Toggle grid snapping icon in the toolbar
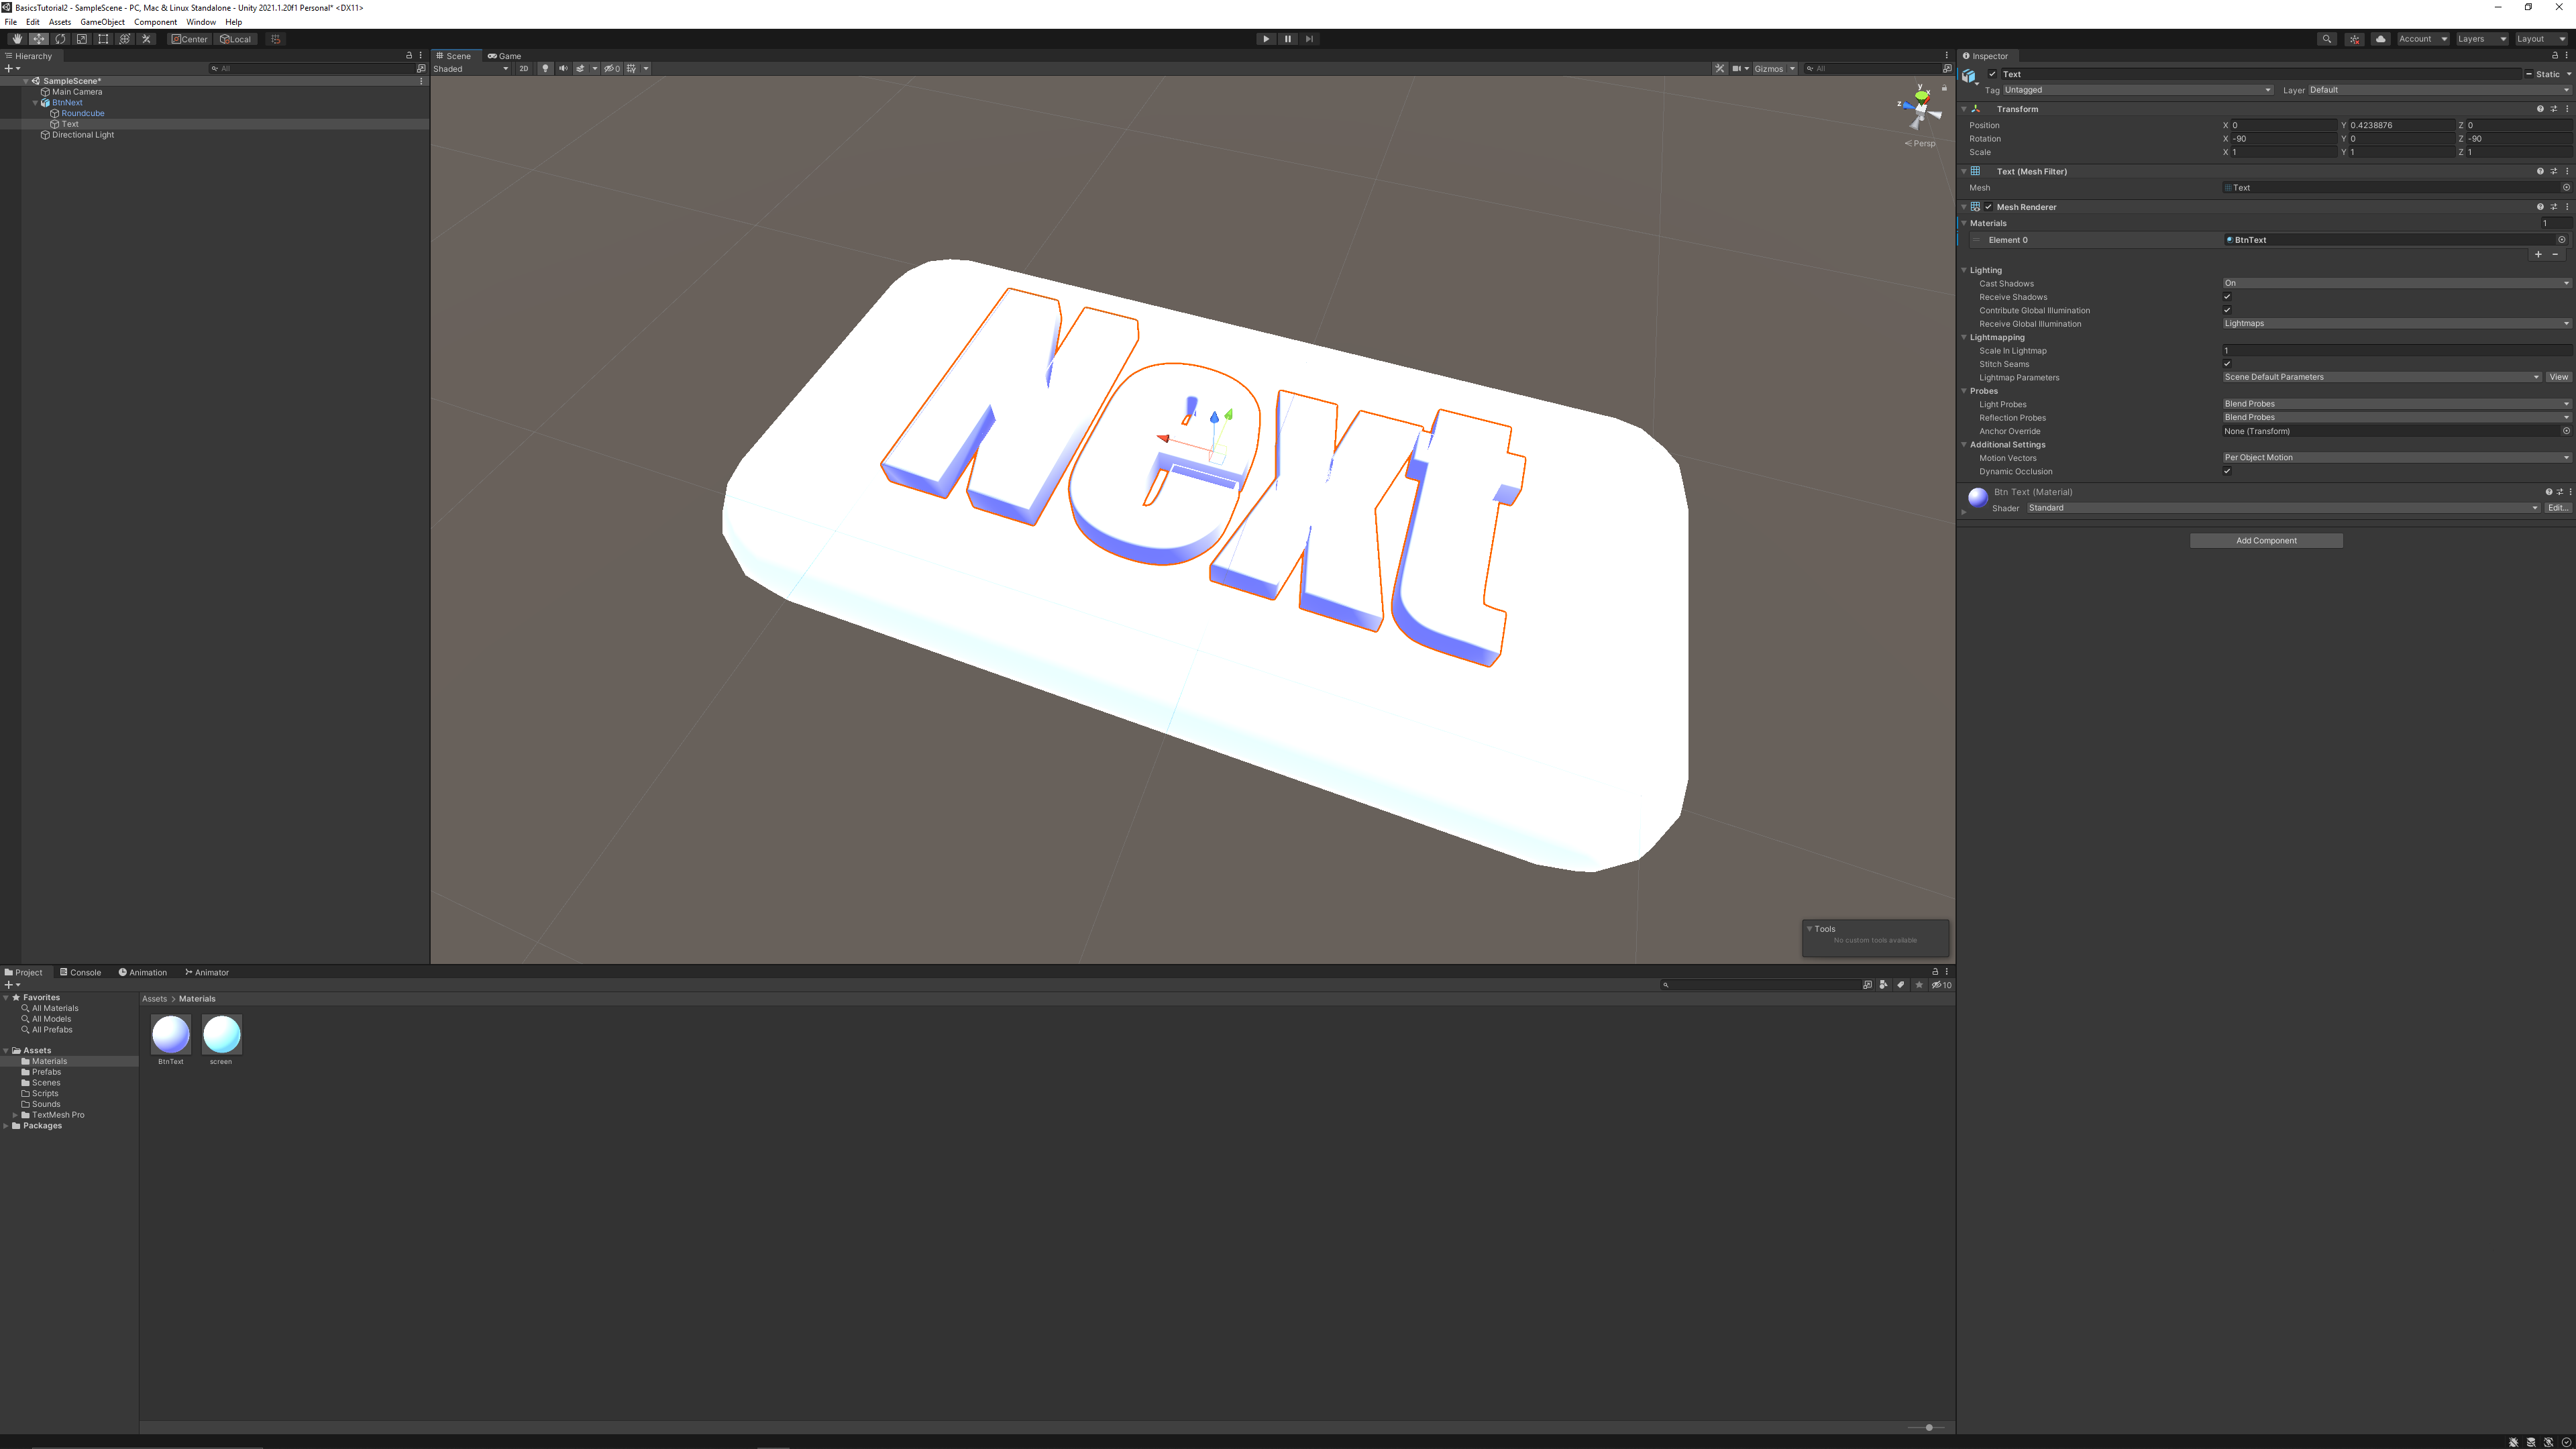 276,39
